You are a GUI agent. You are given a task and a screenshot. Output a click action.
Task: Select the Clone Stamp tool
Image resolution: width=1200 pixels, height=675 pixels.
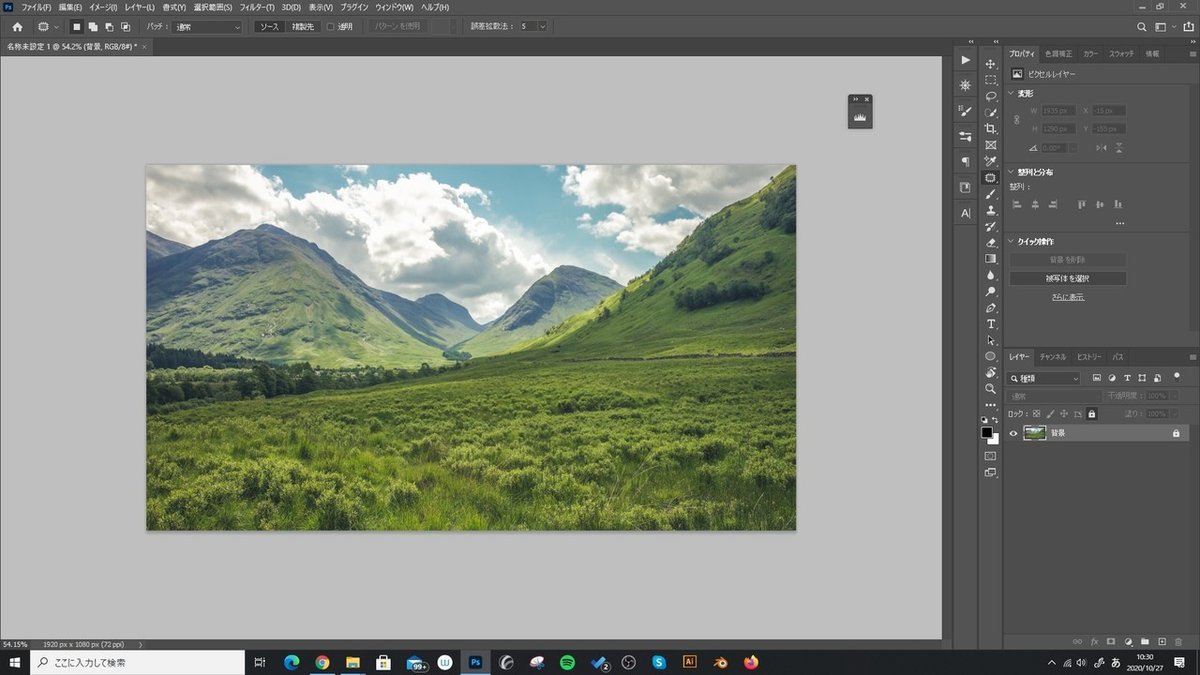pos(991,210)
